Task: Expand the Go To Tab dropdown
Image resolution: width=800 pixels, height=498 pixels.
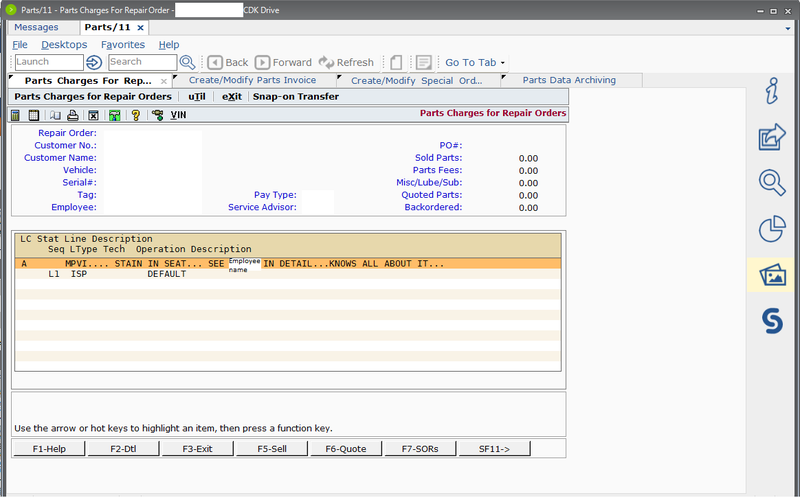Action: point(474,62)
